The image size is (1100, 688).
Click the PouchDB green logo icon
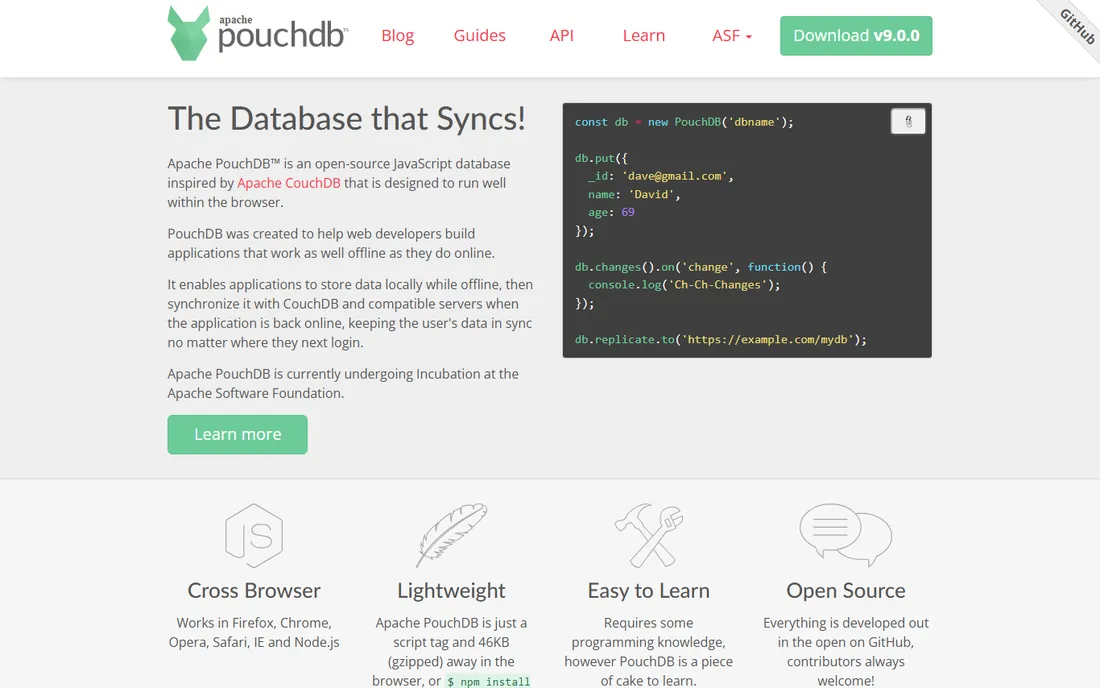point(189,33)
